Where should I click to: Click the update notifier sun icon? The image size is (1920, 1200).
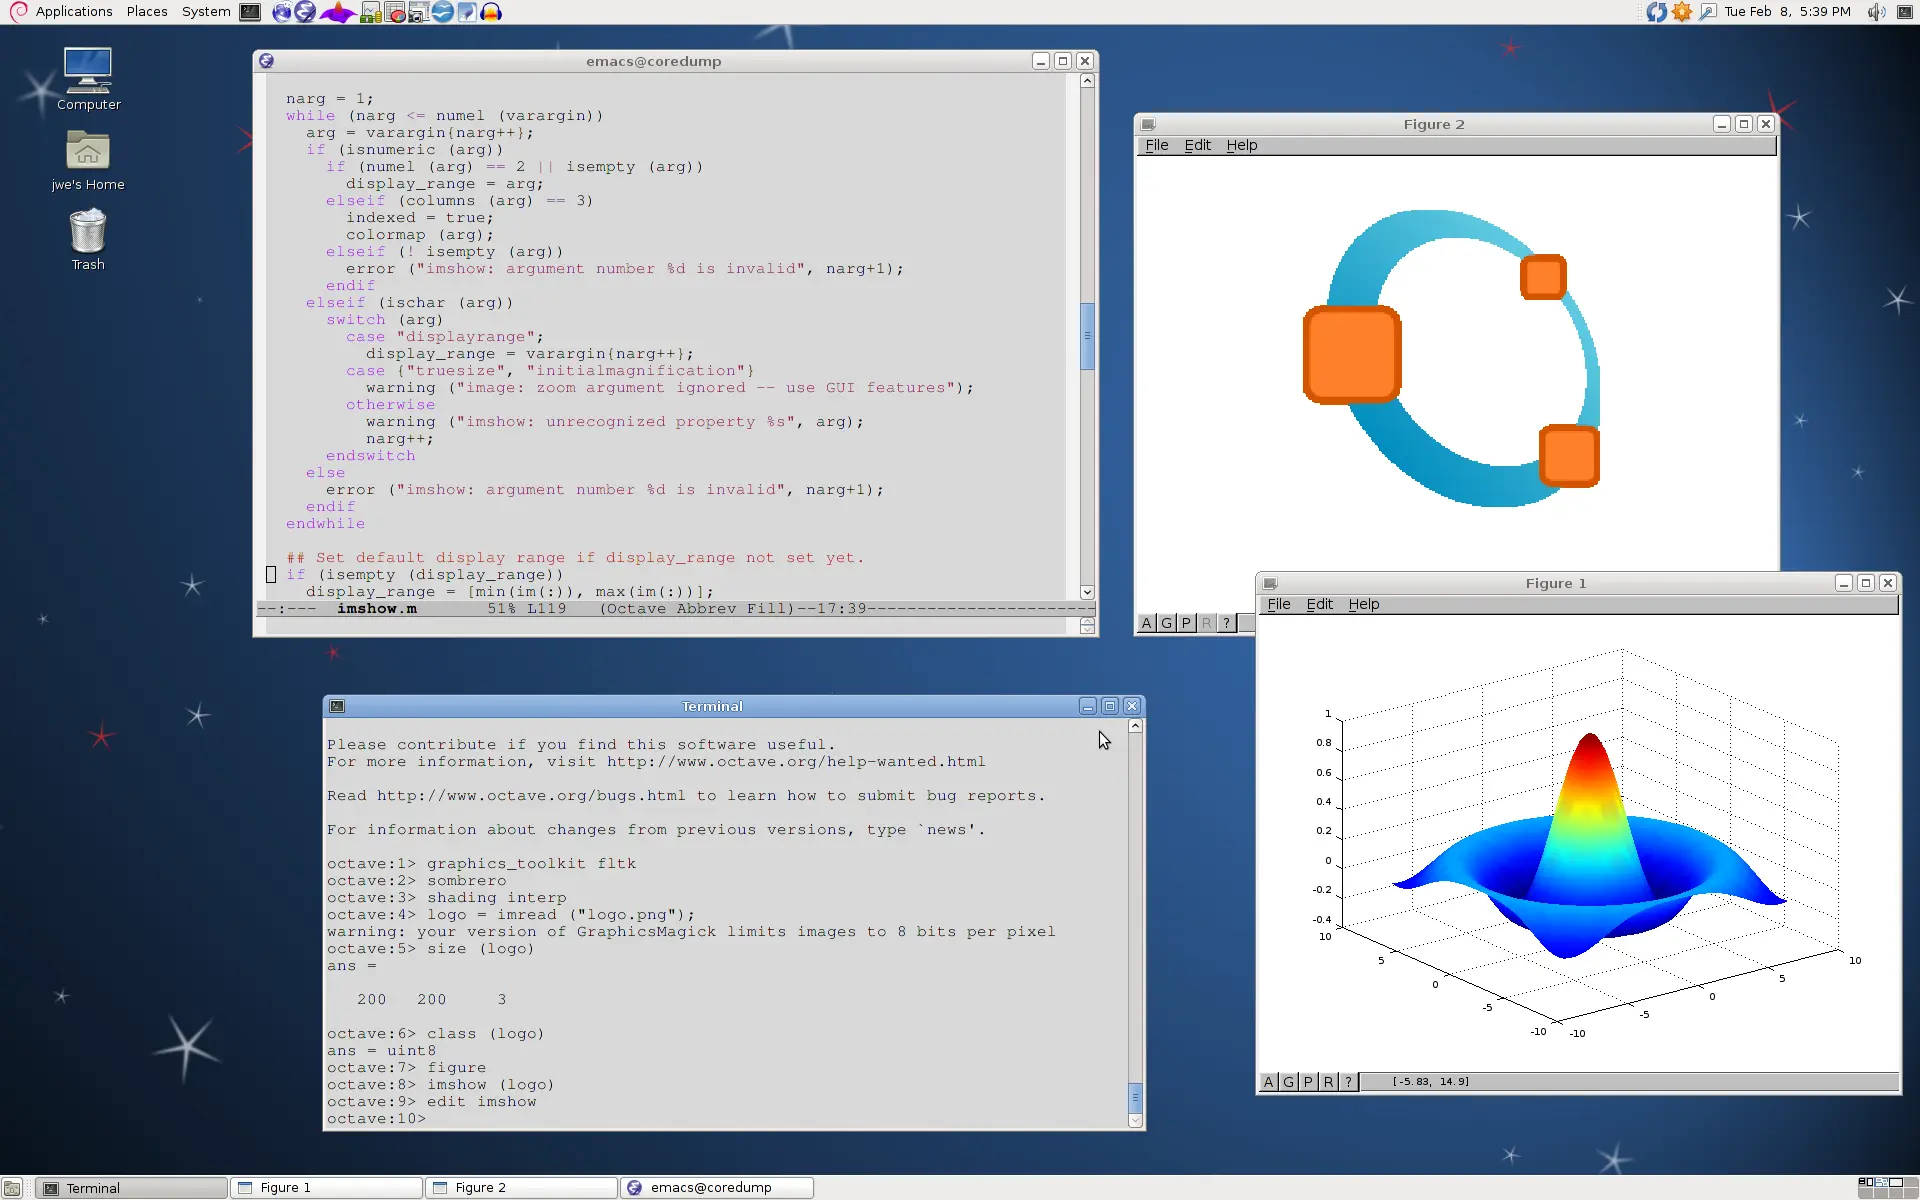tap(1682, 12)
